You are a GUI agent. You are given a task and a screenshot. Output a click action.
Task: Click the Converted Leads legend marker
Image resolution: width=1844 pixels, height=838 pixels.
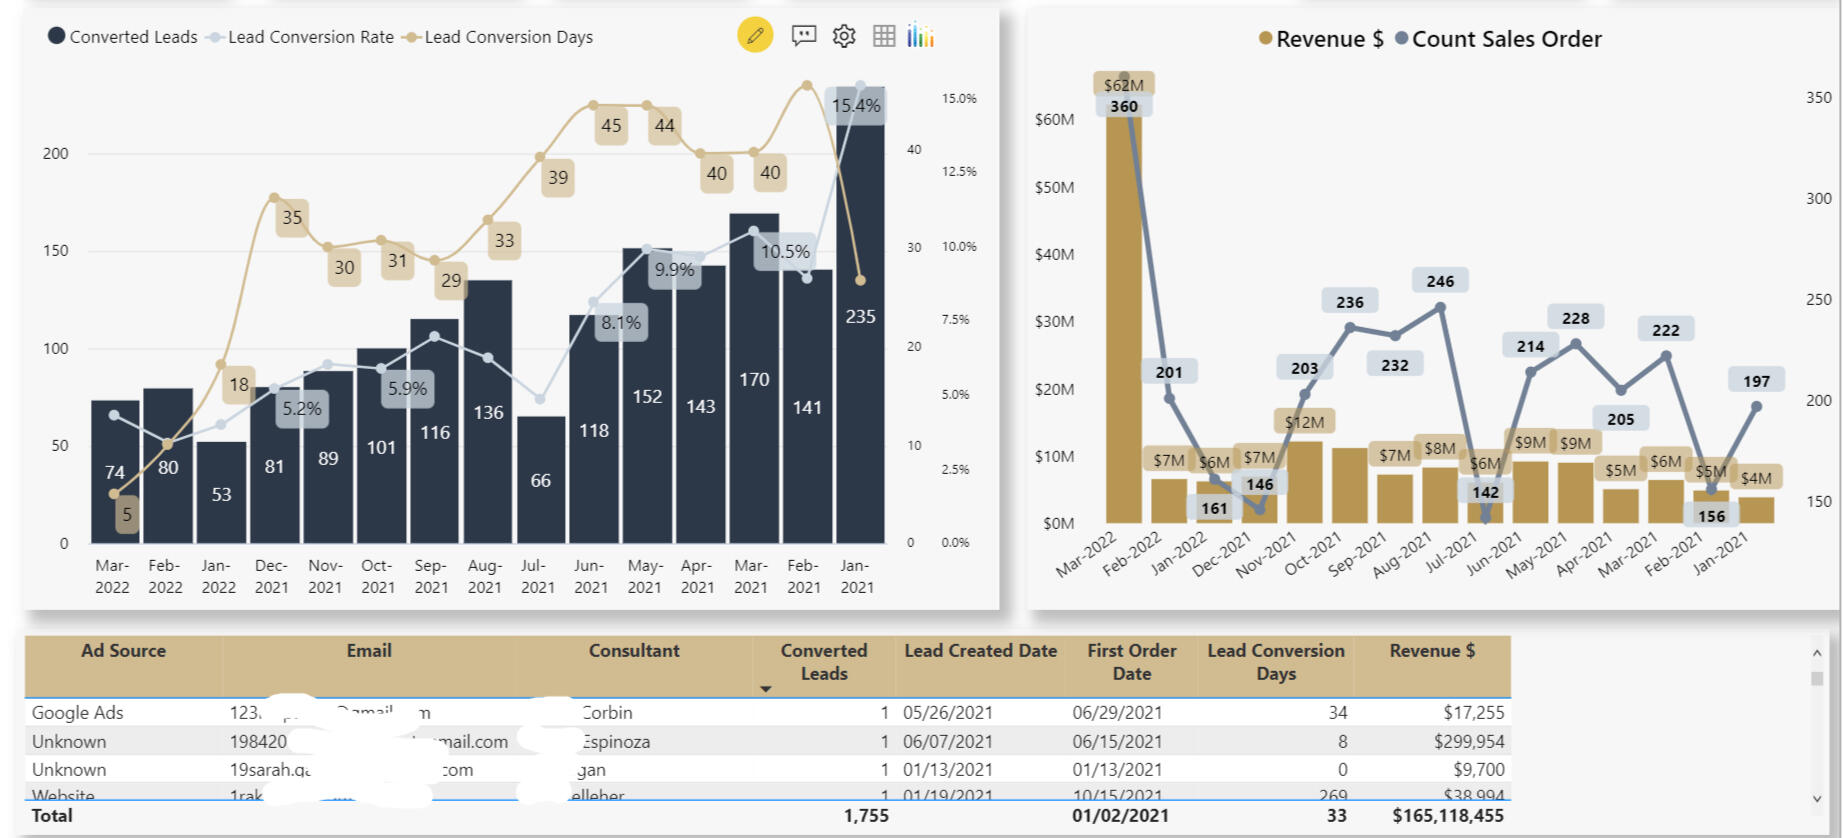click(x=57, y=36)
